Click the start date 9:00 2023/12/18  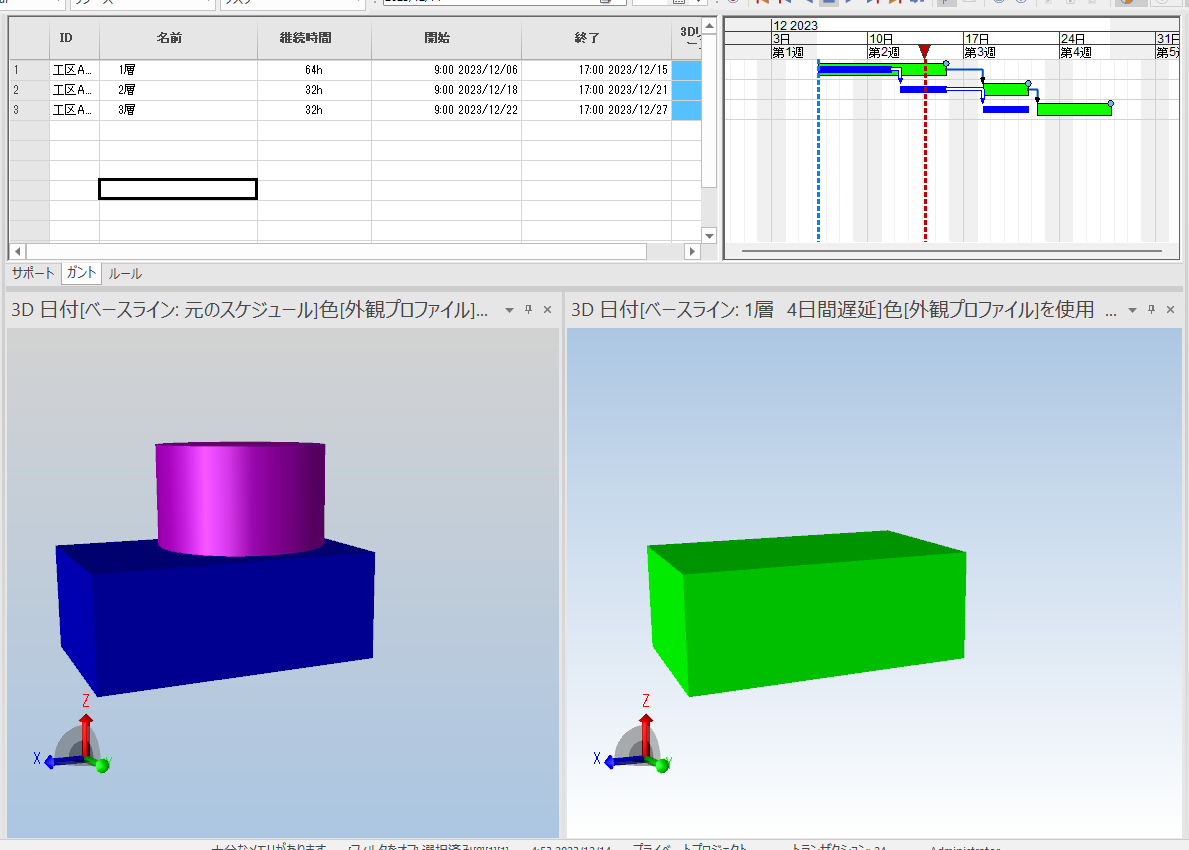coord(446,89)
